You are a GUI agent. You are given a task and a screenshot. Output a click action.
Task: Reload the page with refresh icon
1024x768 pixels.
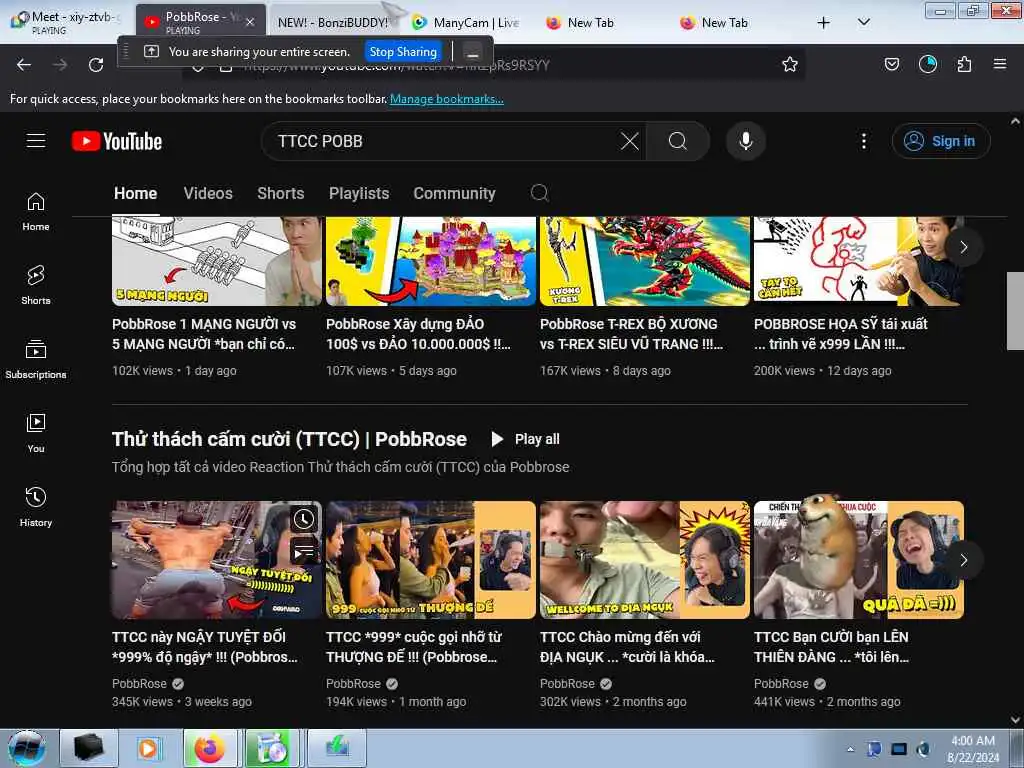pos(96,65)
